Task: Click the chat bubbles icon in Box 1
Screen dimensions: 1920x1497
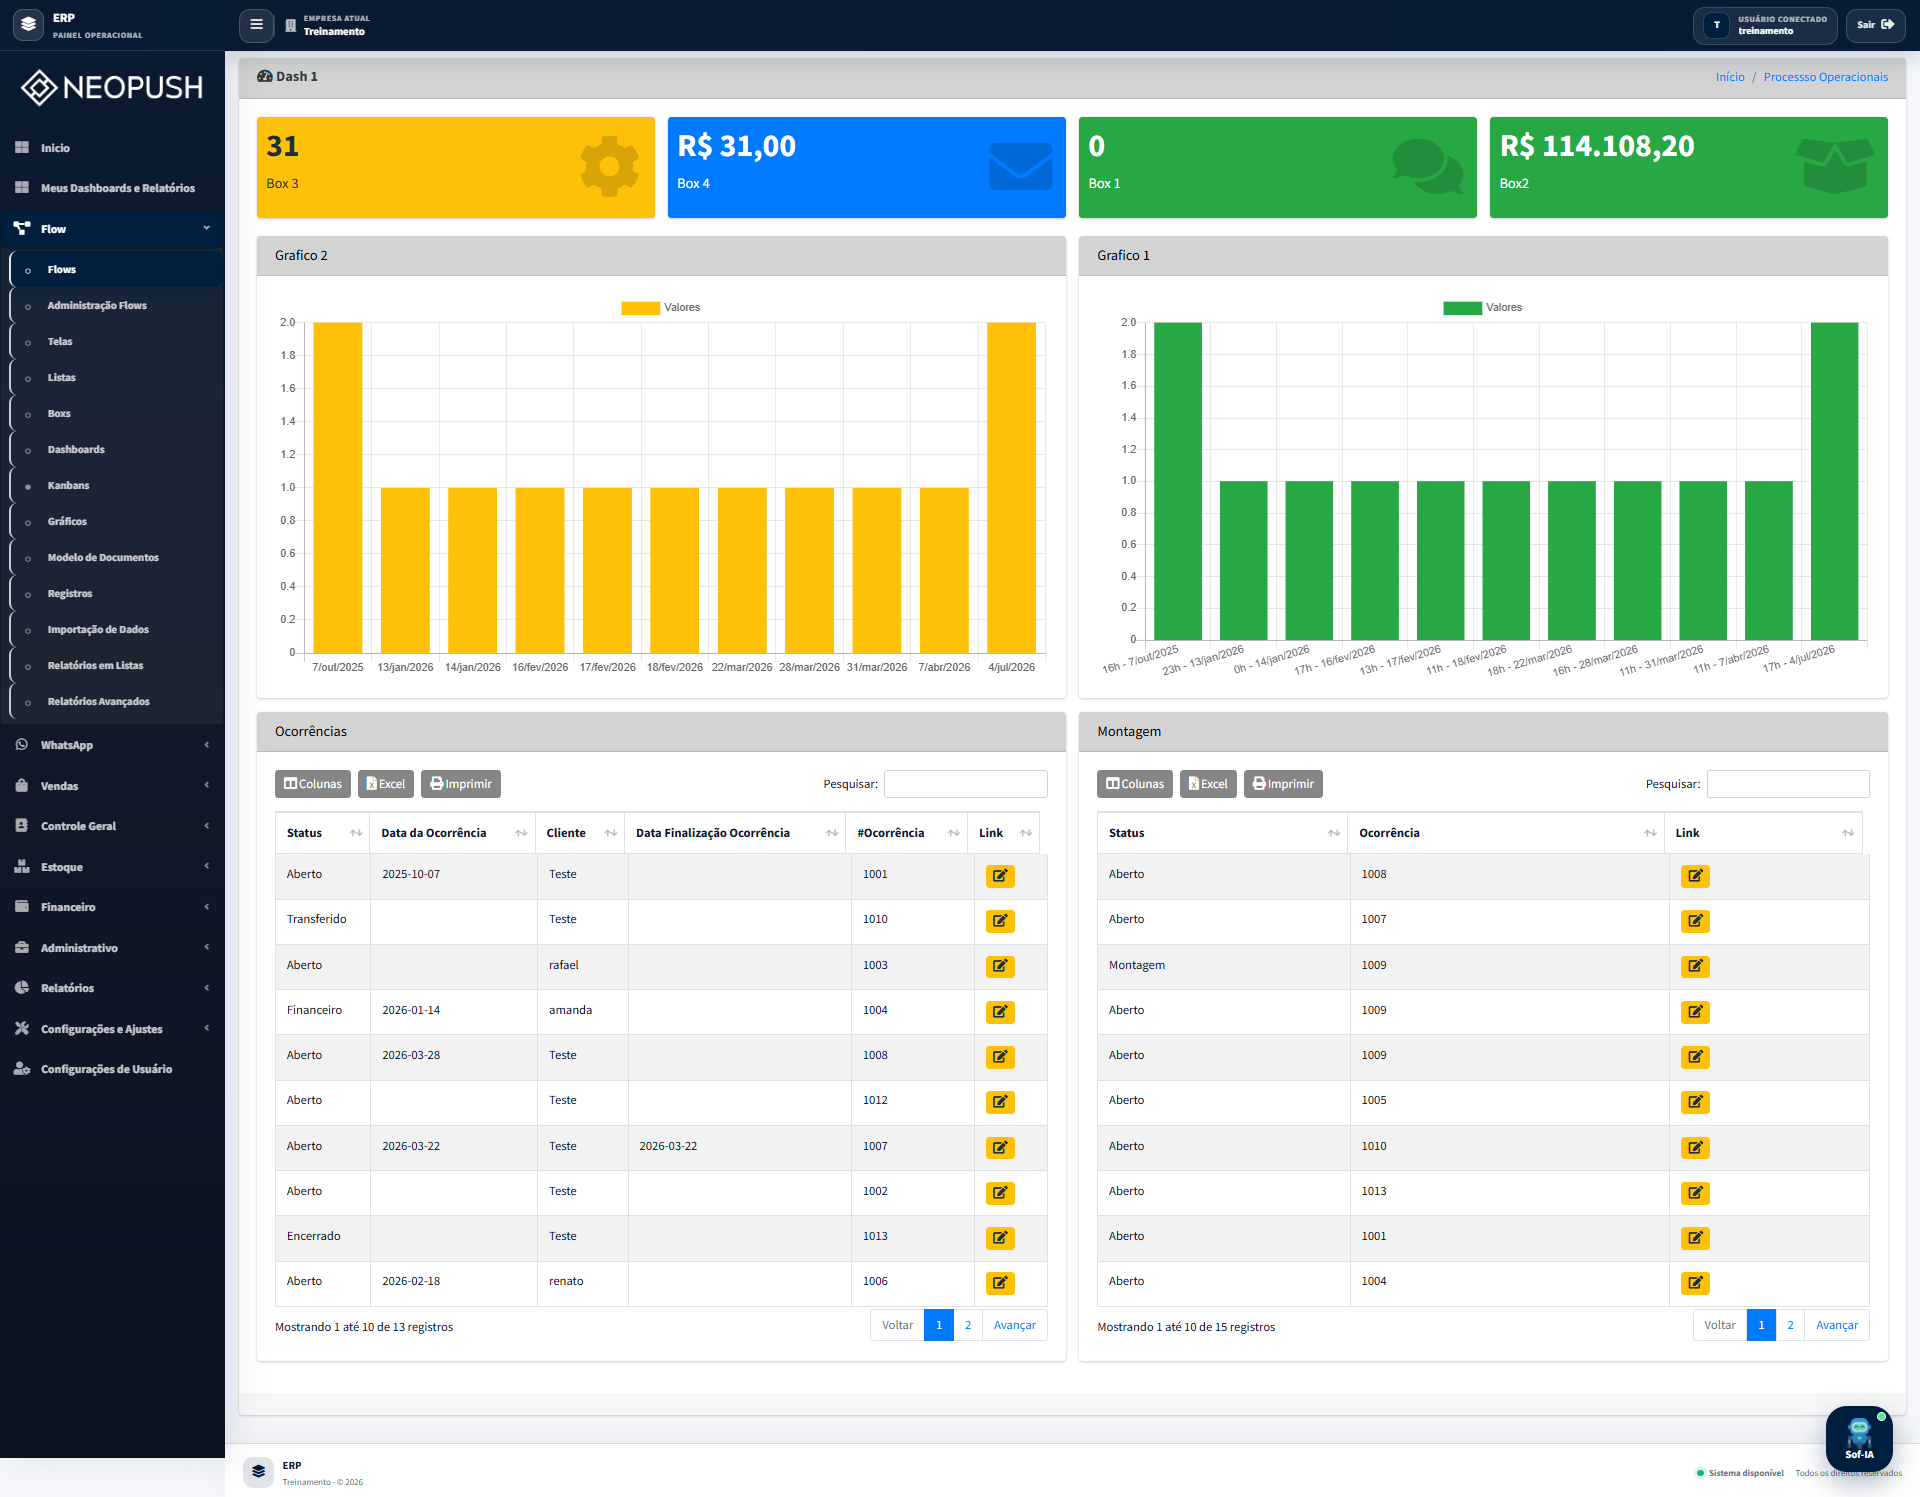Action: (x=1428, y=166)
